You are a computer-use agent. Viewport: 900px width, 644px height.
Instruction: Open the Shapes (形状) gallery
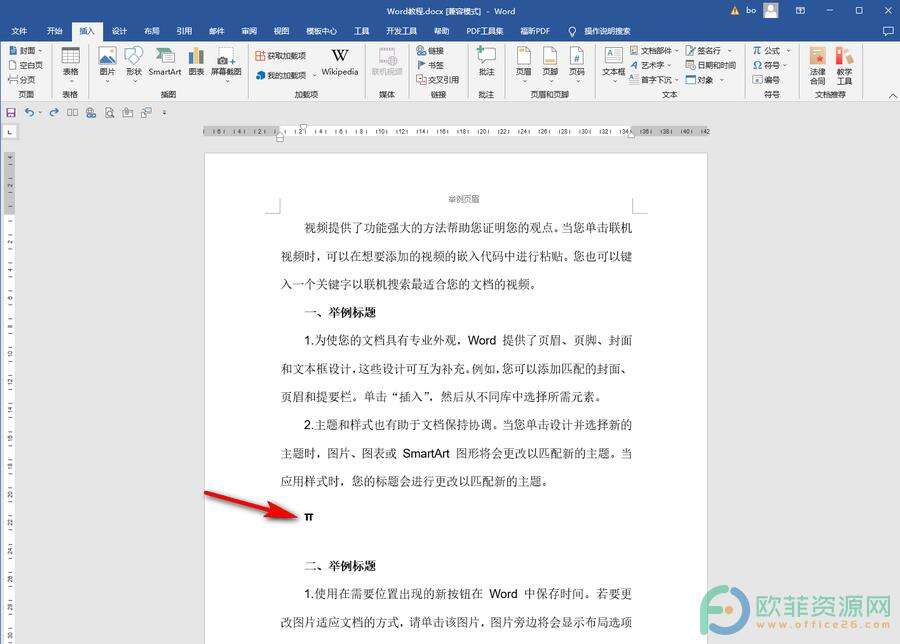[134, 64]
